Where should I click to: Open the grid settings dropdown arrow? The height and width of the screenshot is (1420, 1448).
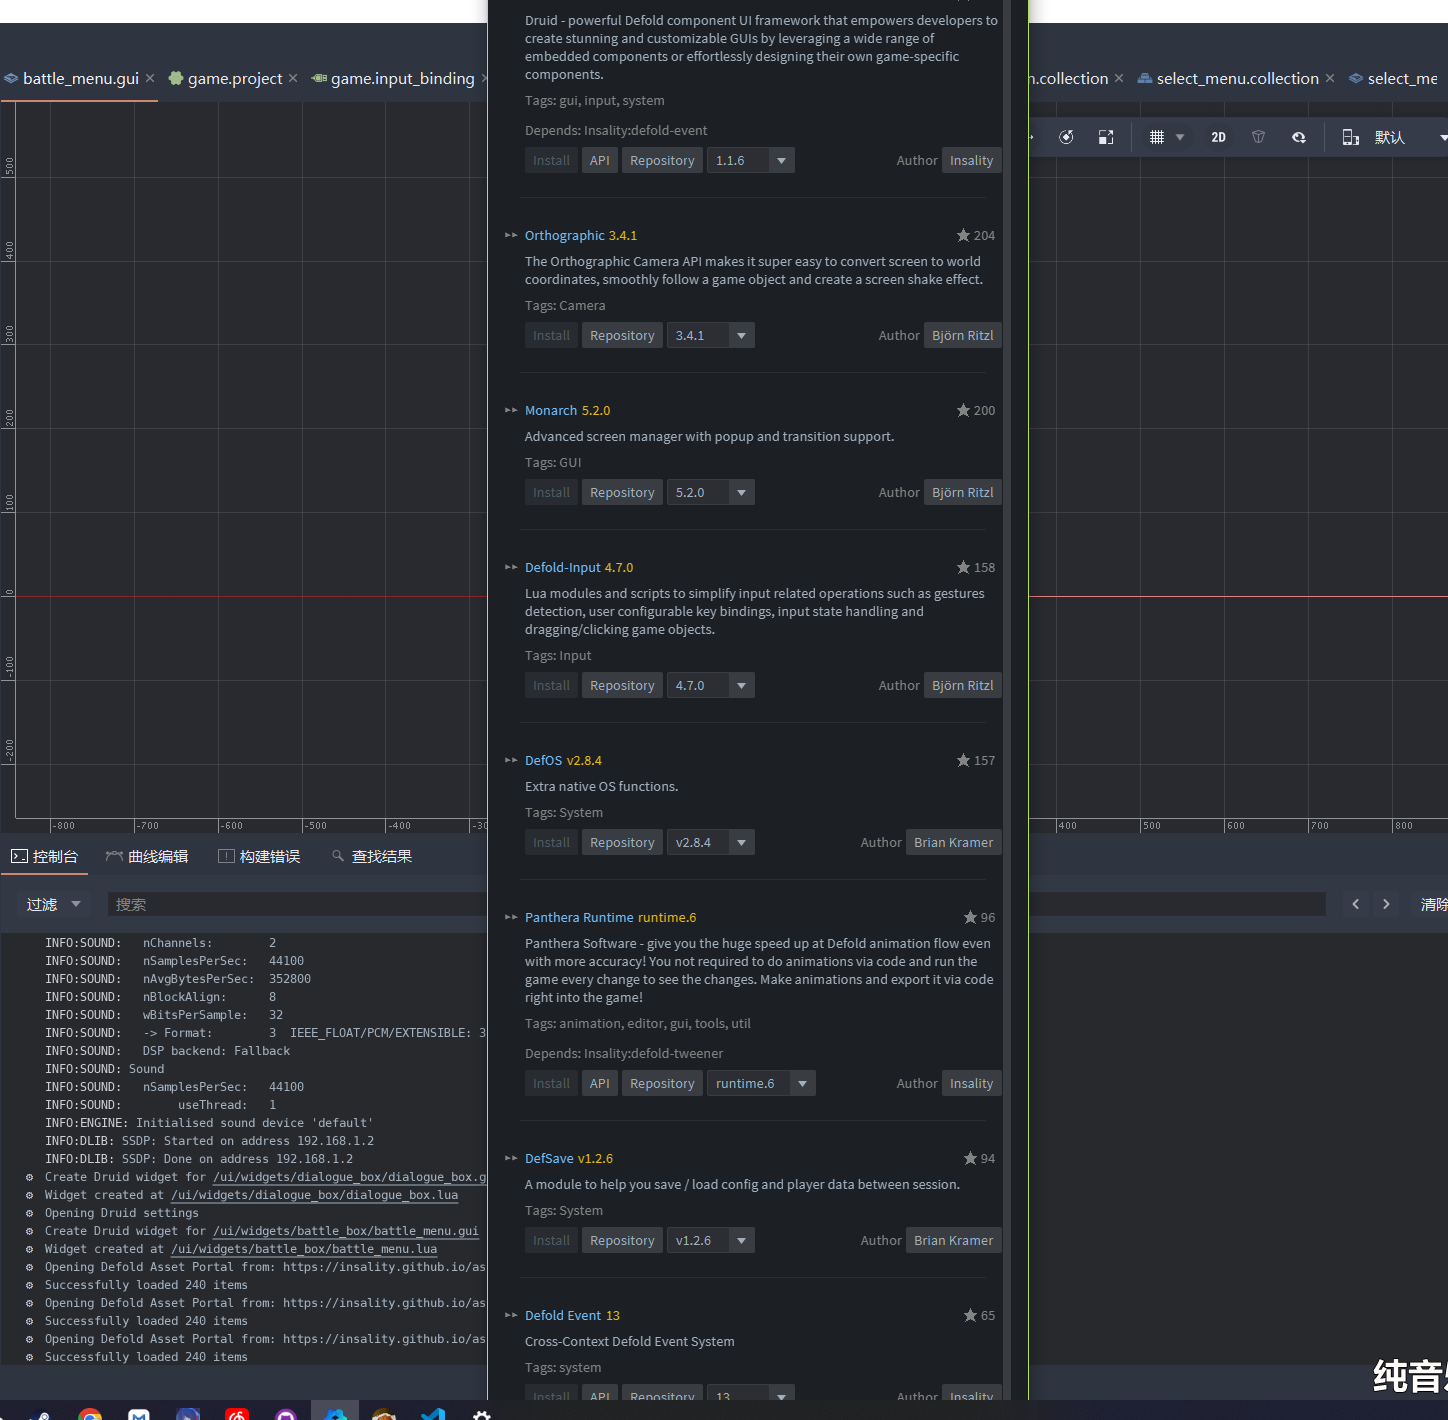click(1180, 137)
